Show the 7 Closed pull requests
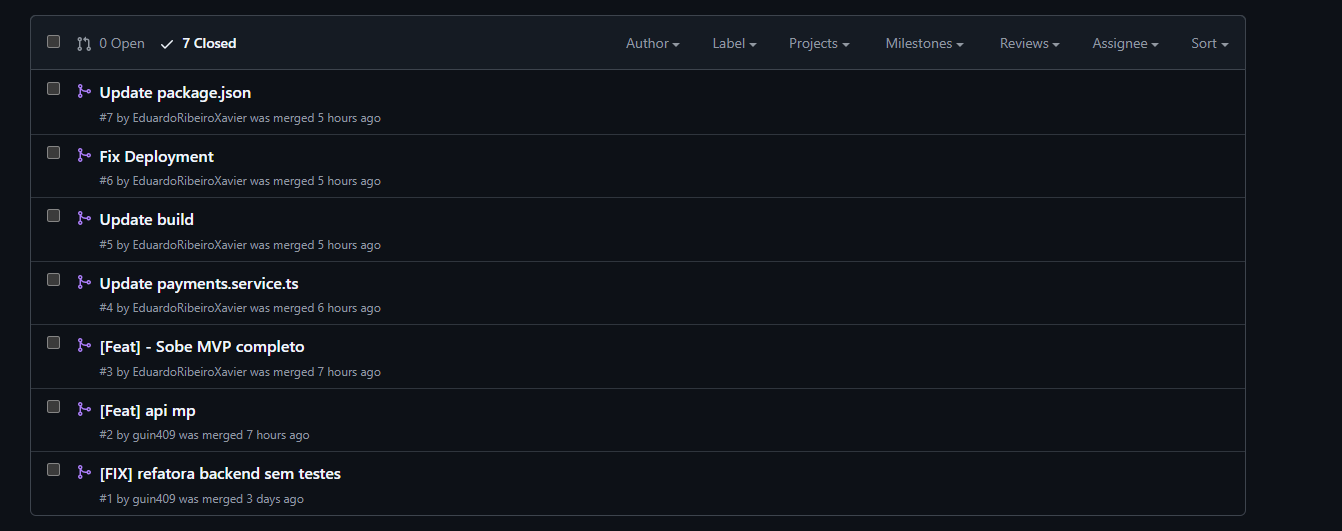This screenshot has width=1342, height=531. 208,44
